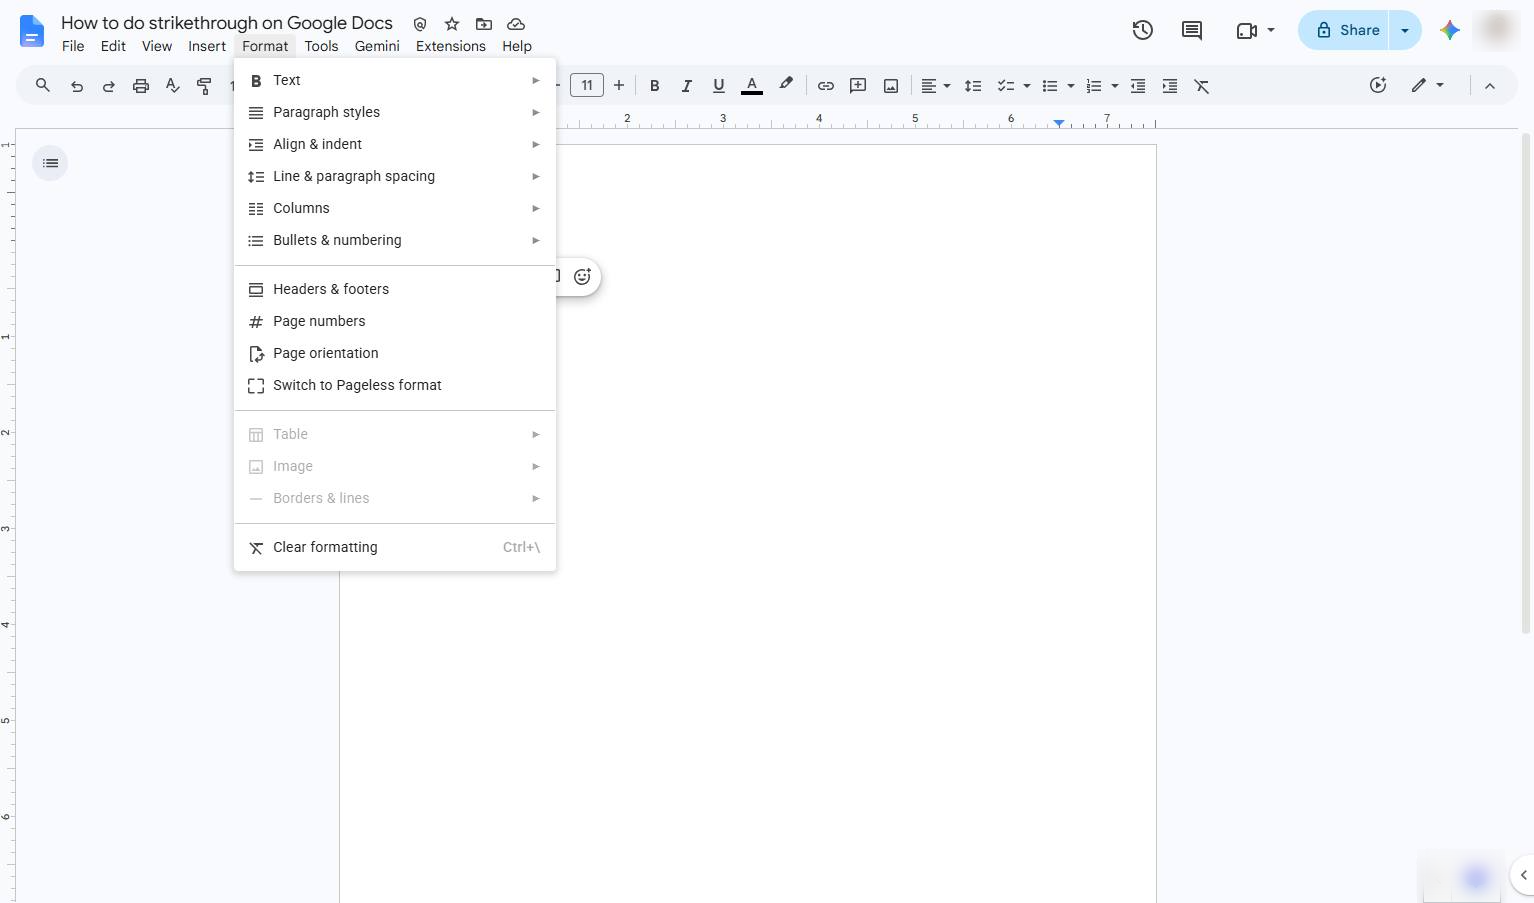Open the Tools menu

click(321, 46)
